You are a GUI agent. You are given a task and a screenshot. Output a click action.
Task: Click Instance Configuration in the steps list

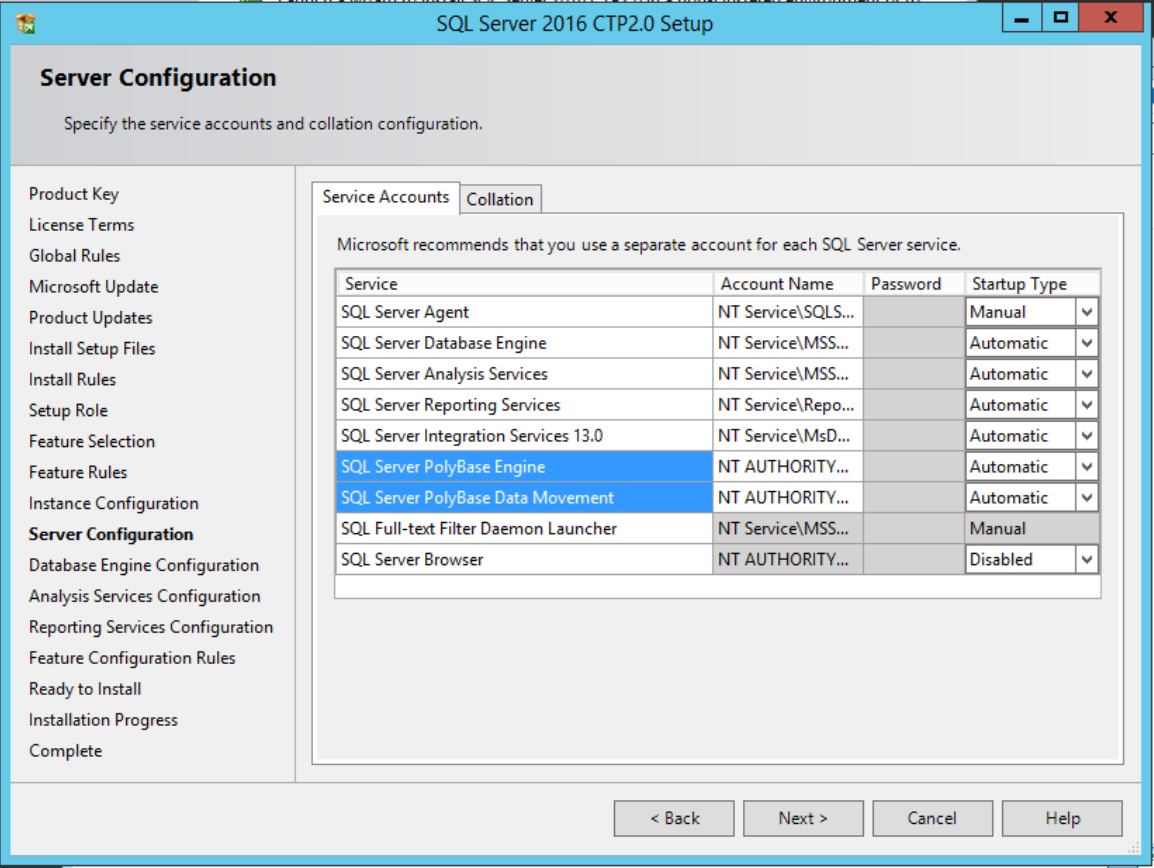point(114,503)
